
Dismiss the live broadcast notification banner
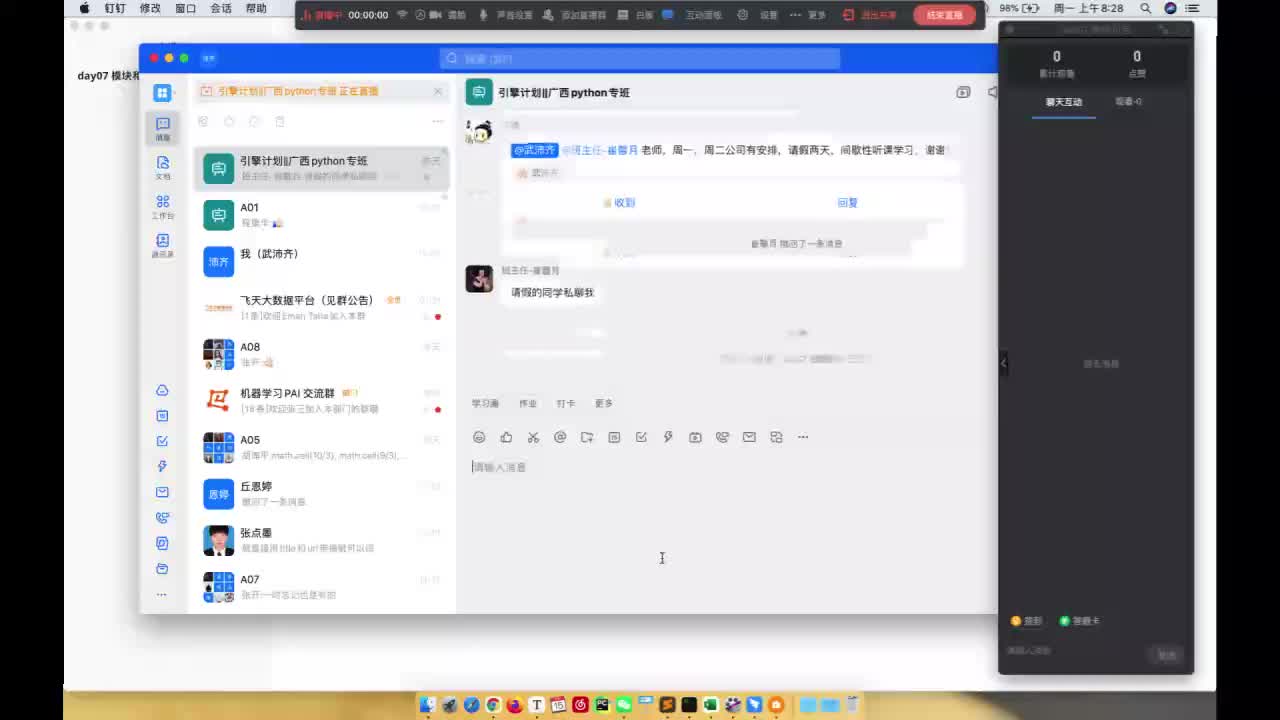[437, 91]
